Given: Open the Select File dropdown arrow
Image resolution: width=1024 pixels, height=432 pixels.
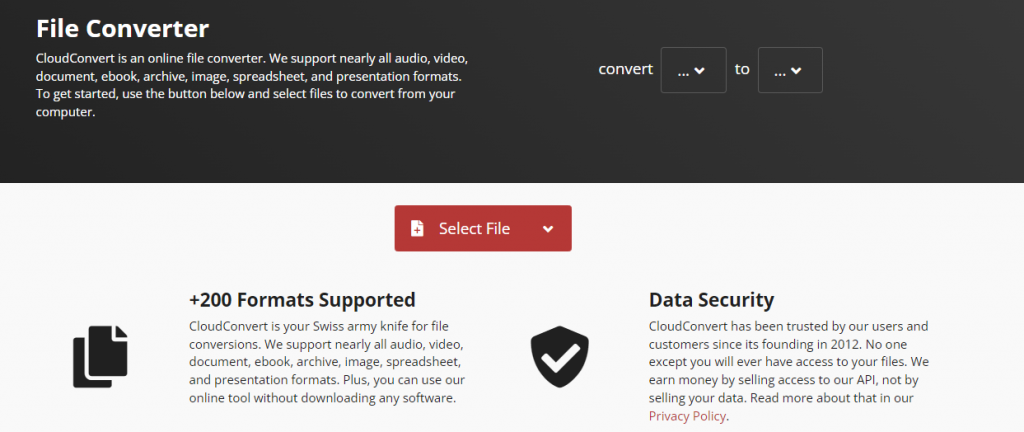Looking at the screenshot, I should 549,229.
